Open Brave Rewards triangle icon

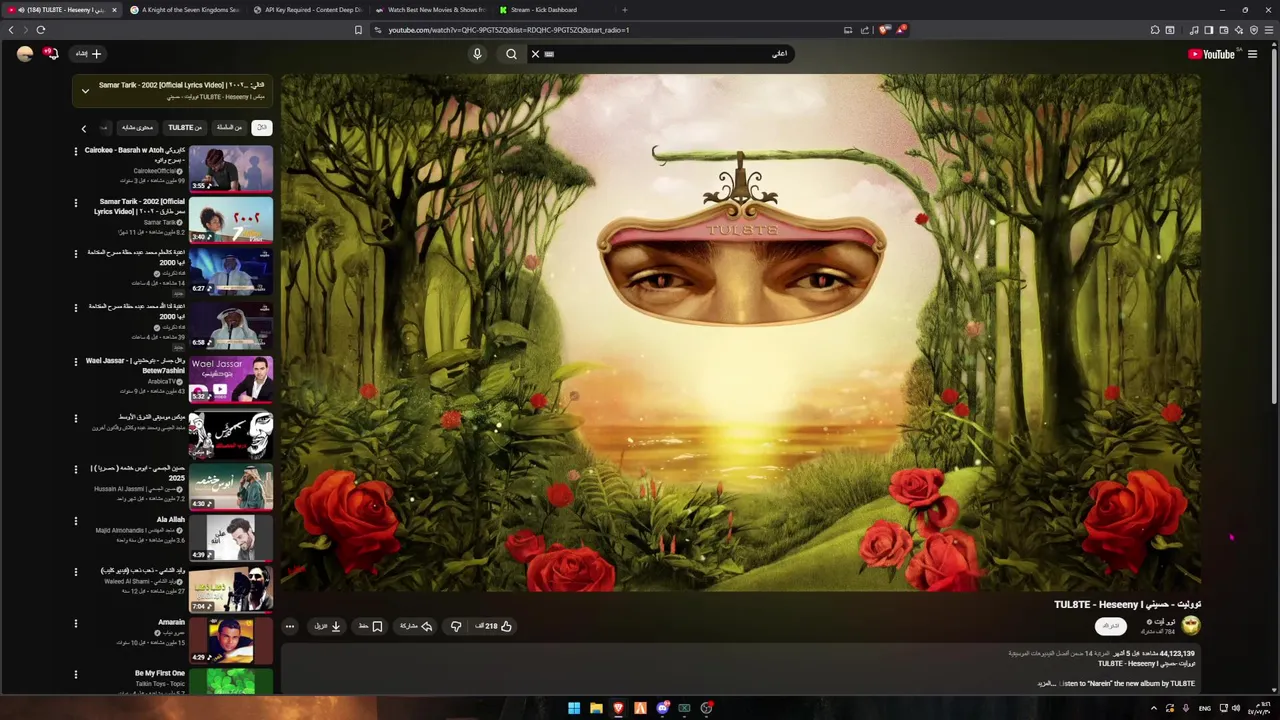(901, 30)
